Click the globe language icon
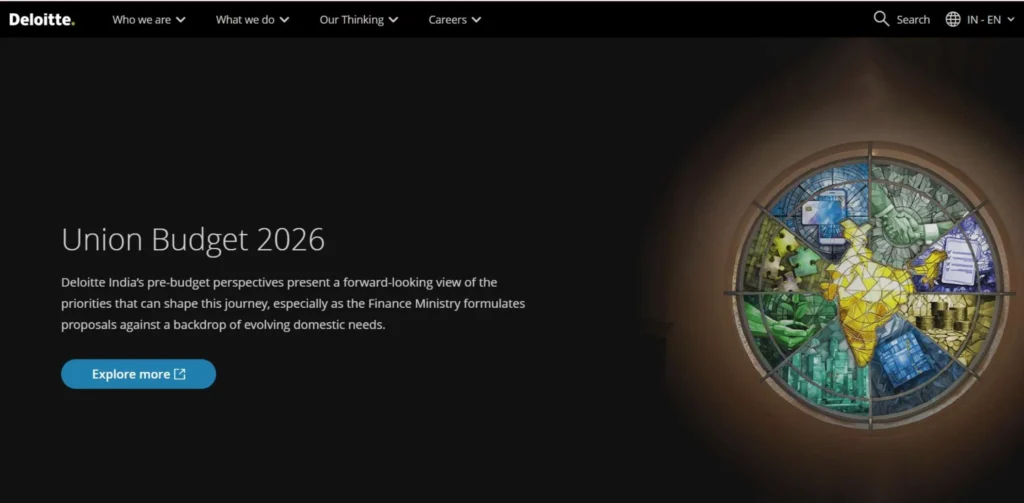The image size is (1024, 503). click(953, 19)
